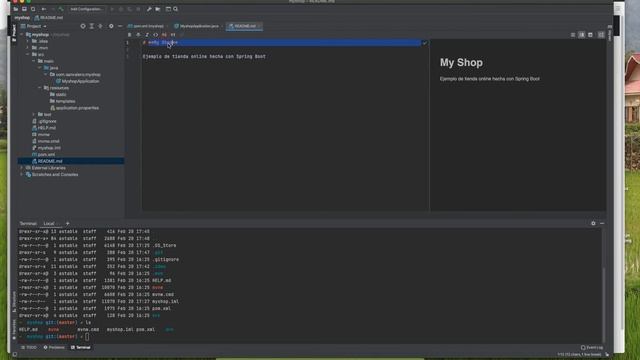Collapse the src folder
This screenshot has height=360, width=640.
[28, 54]
